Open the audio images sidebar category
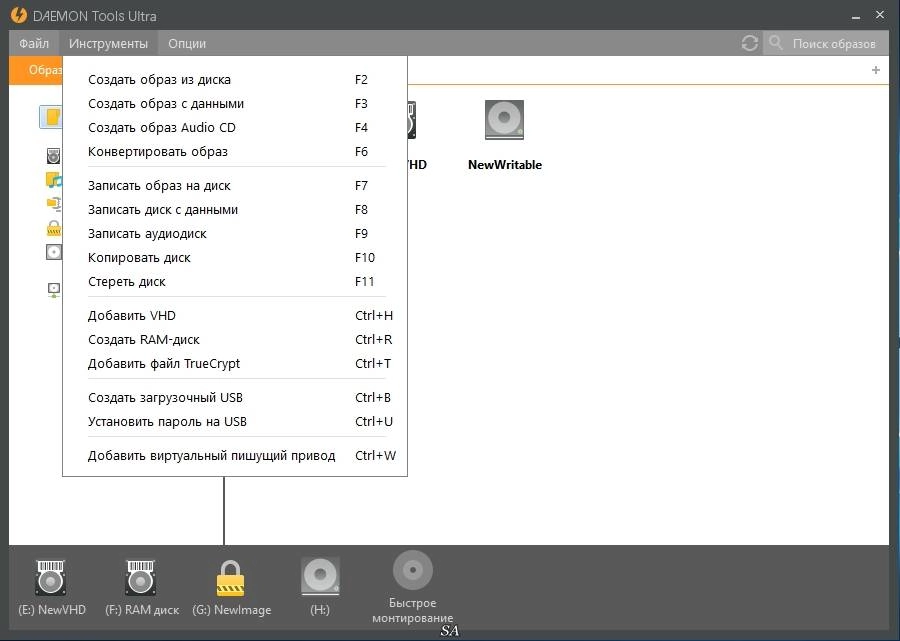The width and height of the screenshot is (900, 641). pos(53,180)
